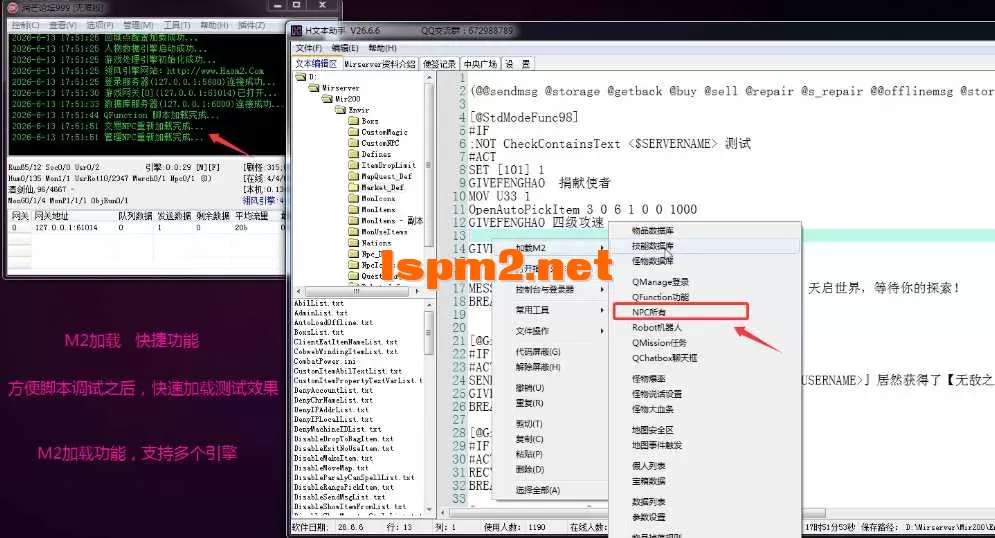Image resolution: width=995 pixels, height=538 pixels.
Task: Click the Defines folder icon
Action: point(353,154)
